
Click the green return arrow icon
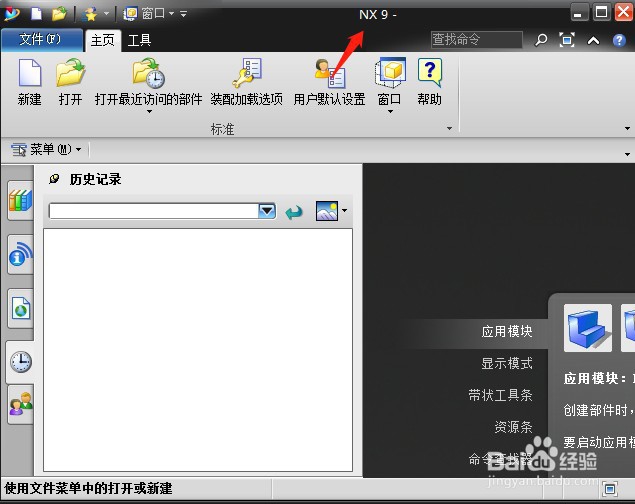[x=294, y=212]
